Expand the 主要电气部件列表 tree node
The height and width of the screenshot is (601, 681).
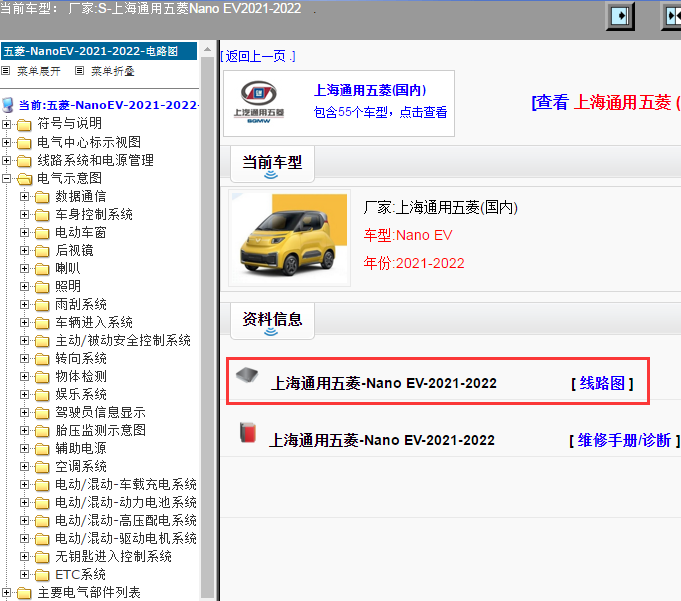coord(6,592)
